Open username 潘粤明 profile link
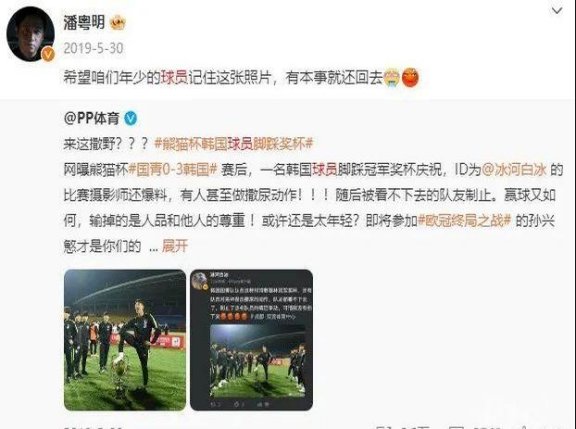The height and width of the screenshot is (429, 576). (84, 23)
